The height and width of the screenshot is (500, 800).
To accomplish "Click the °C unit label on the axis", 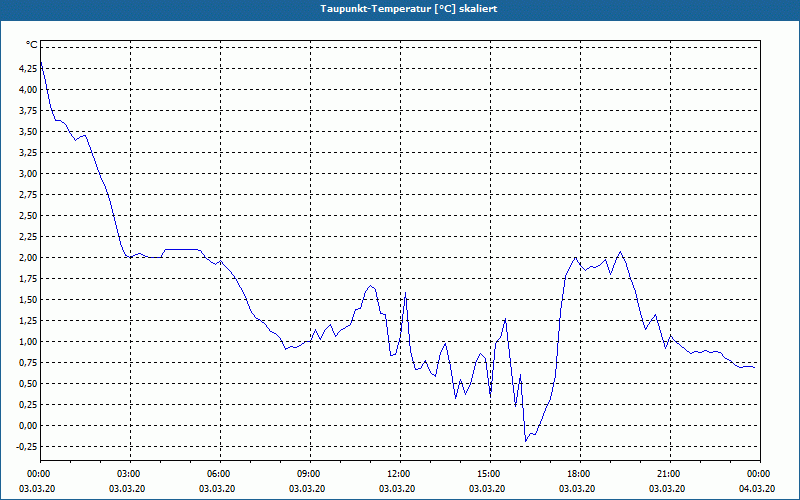I will (x=32, y=45).
